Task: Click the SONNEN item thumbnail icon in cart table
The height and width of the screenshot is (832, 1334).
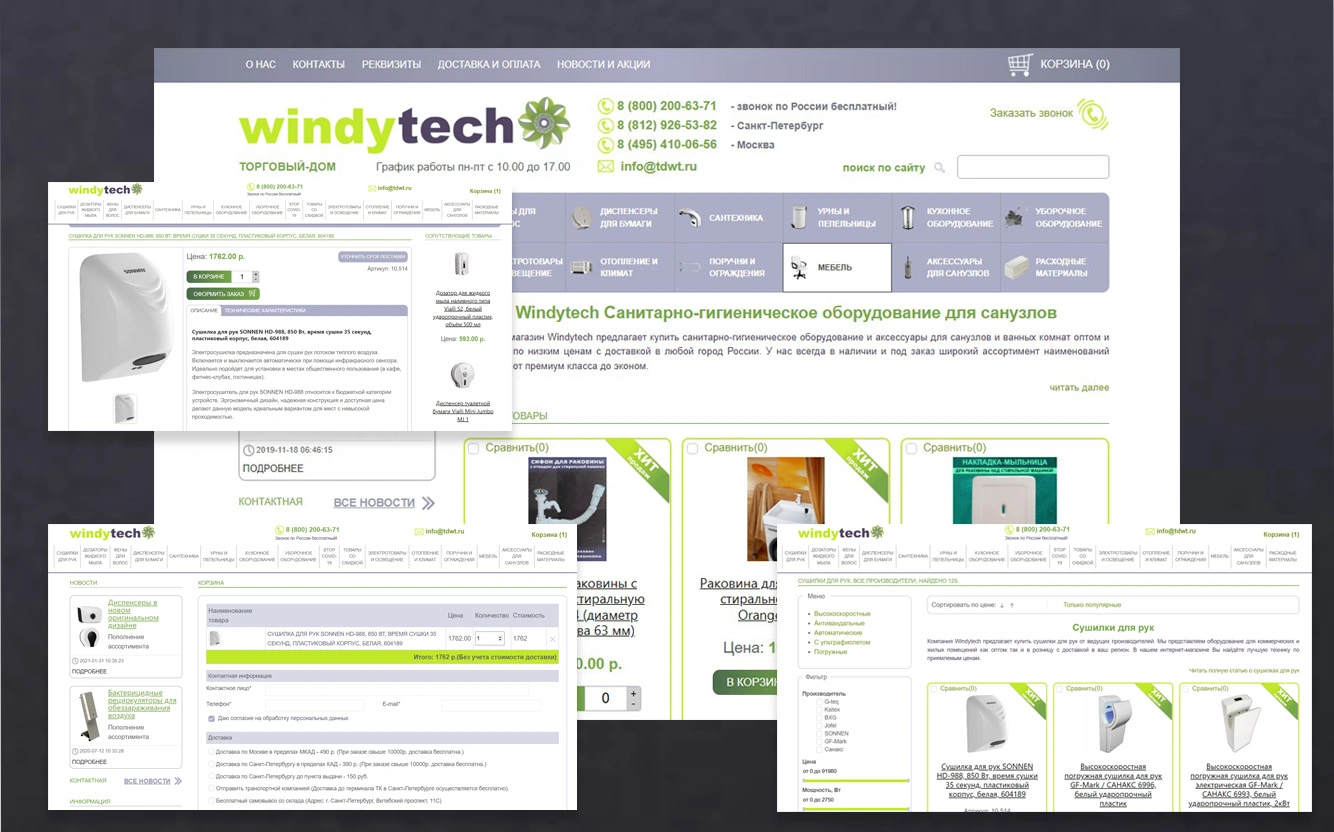Action: pyautogui.click(x=215, y=638)
